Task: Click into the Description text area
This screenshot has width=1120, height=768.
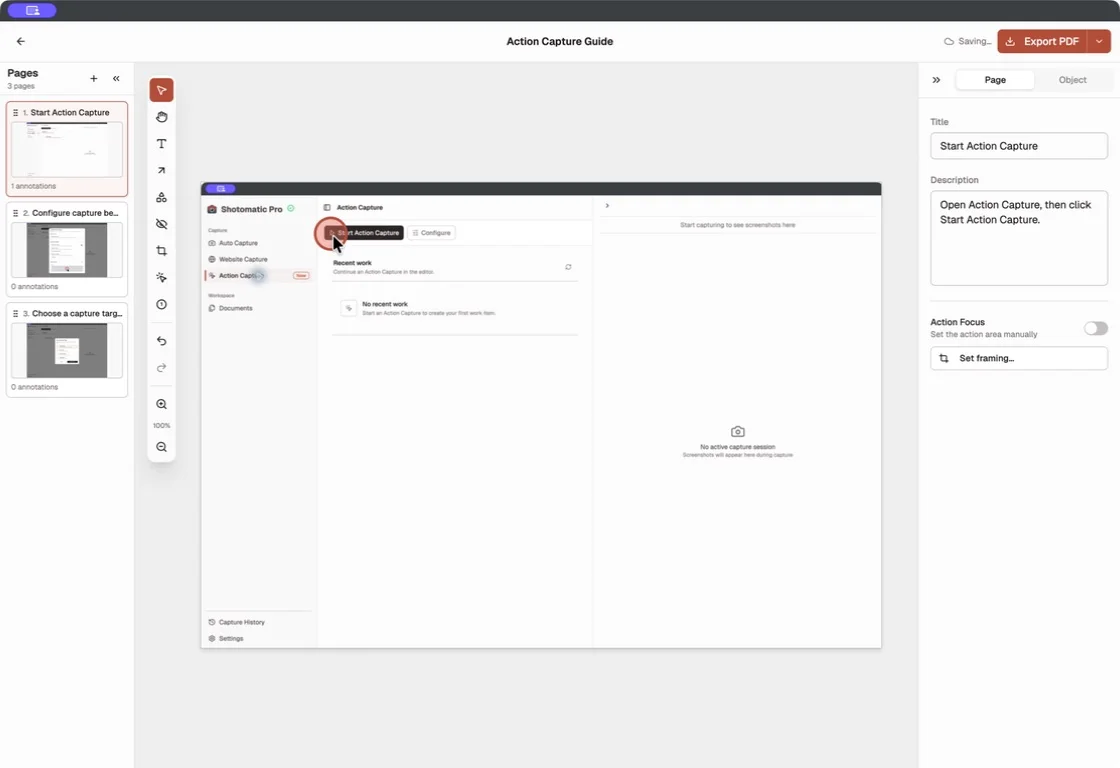Action: [1019, 238]
